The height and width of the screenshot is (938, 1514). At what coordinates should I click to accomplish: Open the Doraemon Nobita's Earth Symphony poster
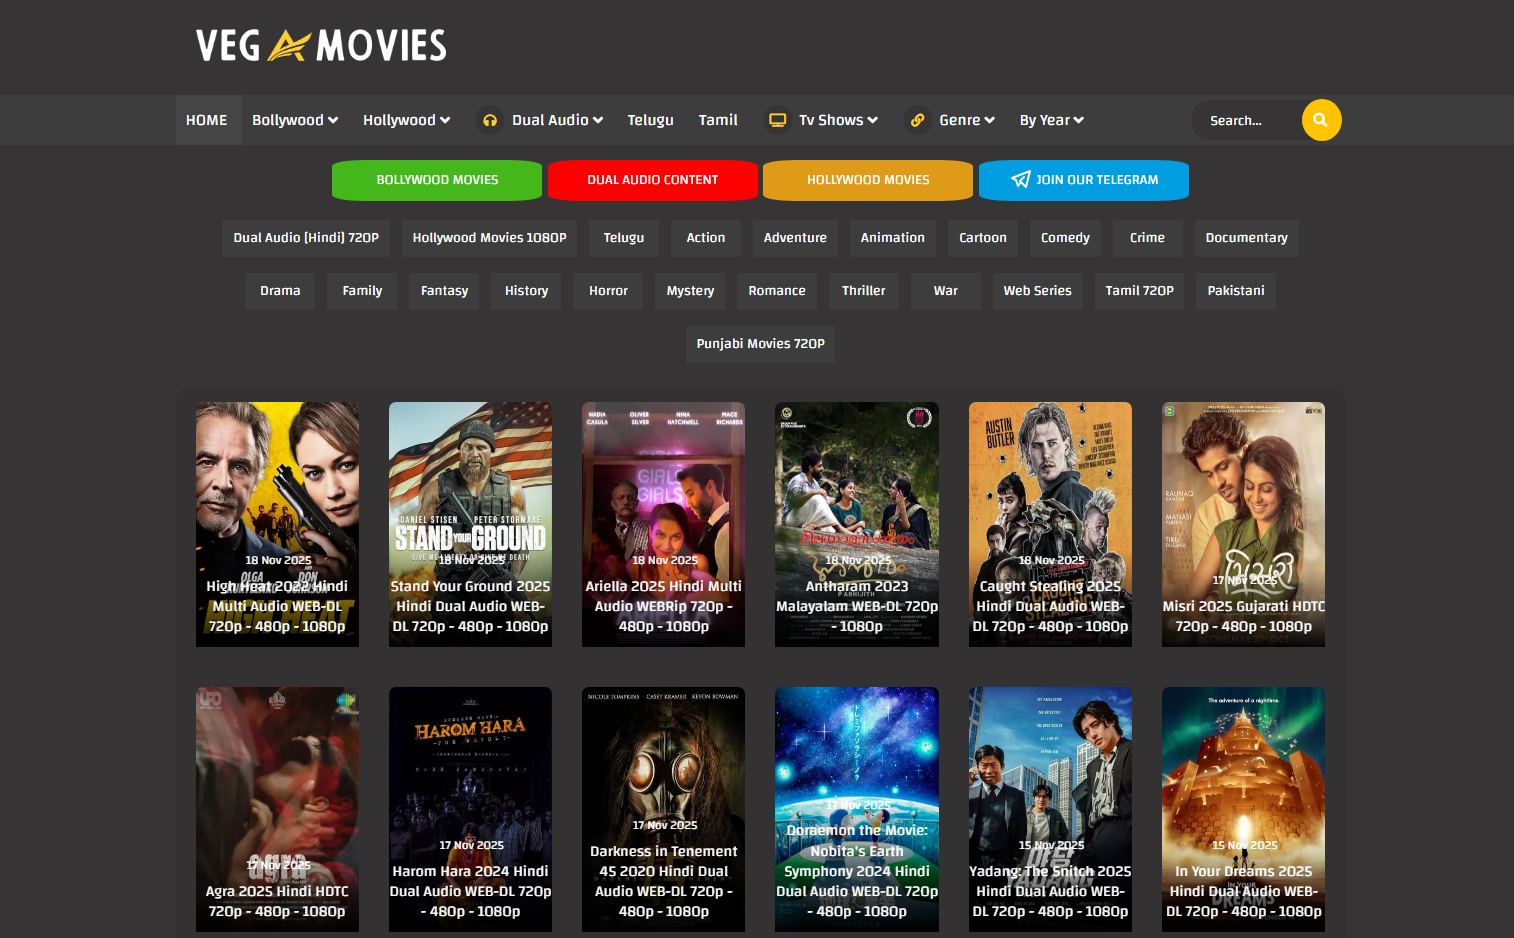[x=857, y=809]
